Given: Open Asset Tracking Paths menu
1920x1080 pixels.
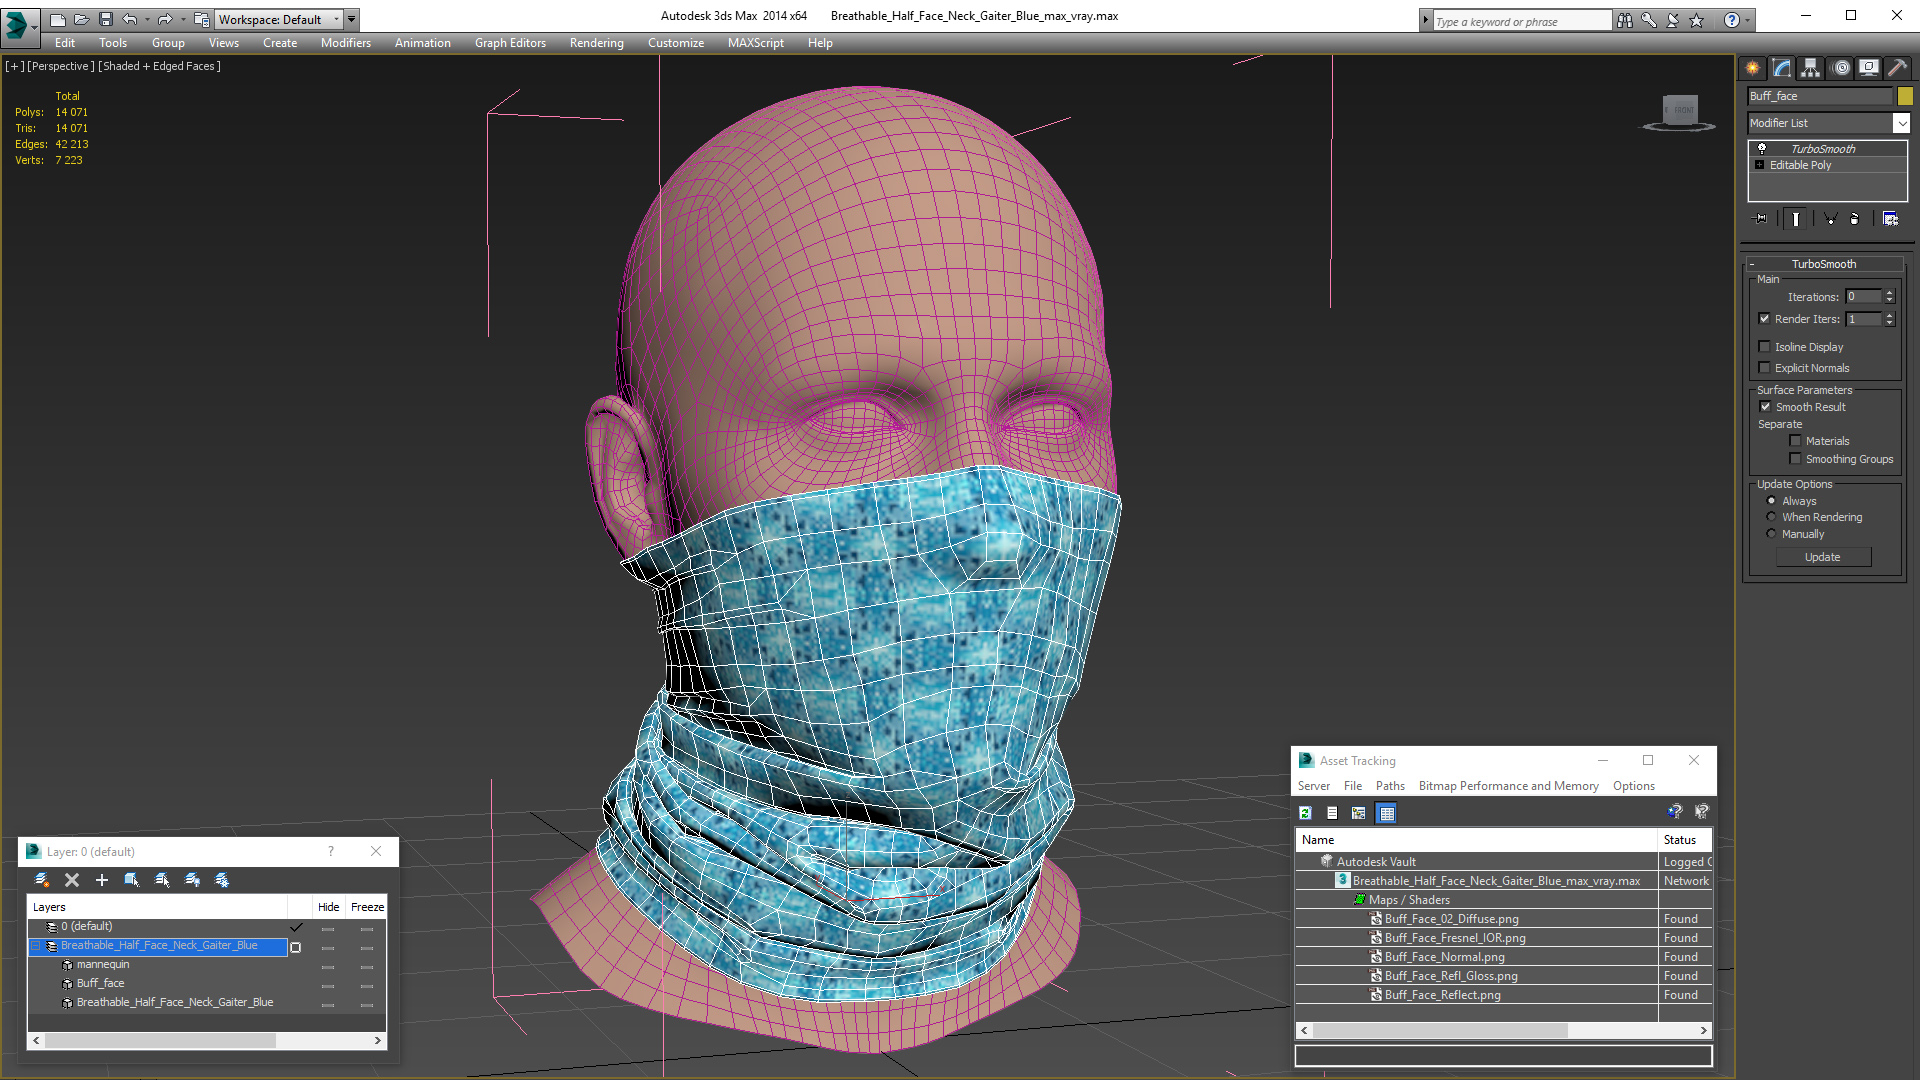Looking at the screenshot, I should point(1390,786).
